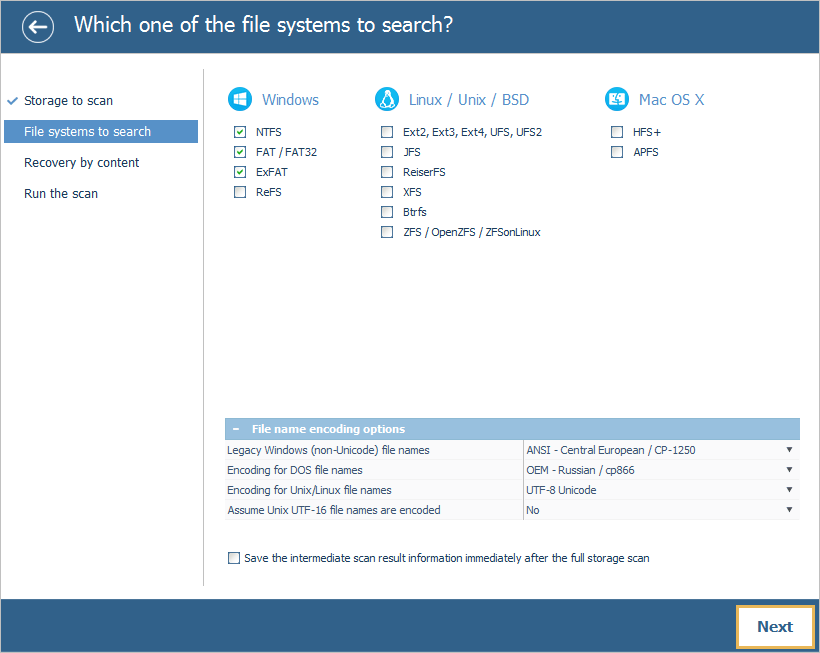Change the DOS file names encoding

click(789, 469)
